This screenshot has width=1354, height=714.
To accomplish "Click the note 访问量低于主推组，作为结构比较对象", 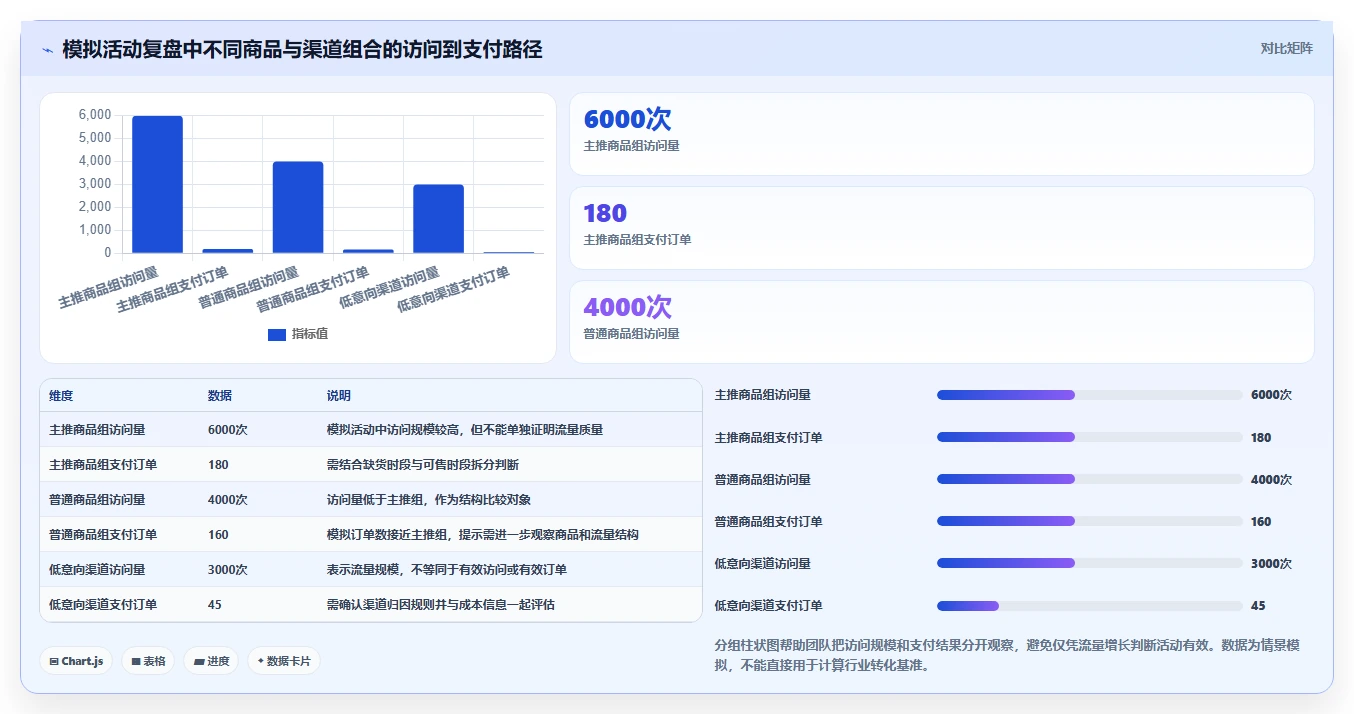I will (x=429, y=500).
